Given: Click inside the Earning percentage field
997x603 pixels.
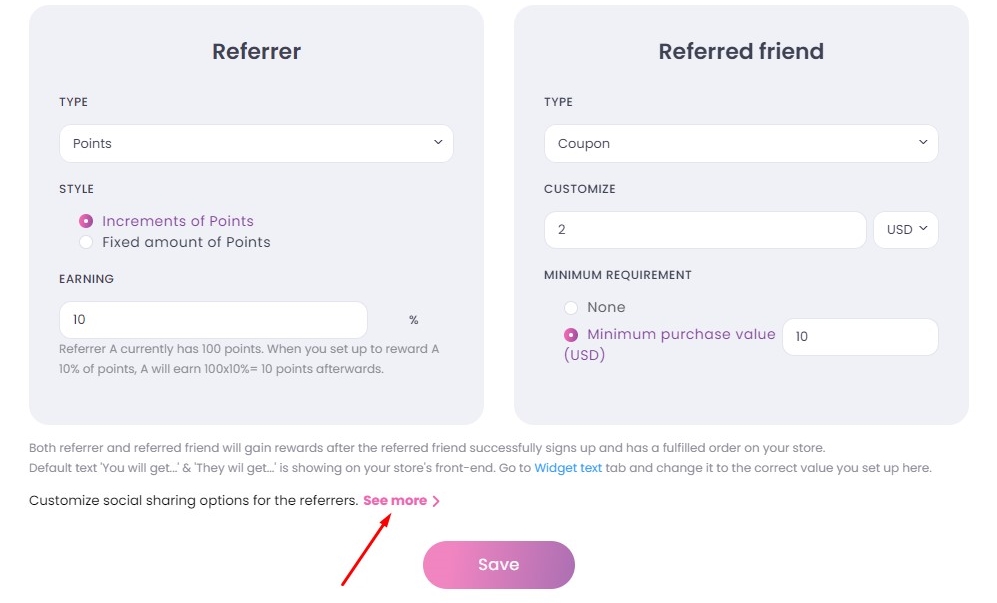Looking at the screenshot, I should (212, 319).
